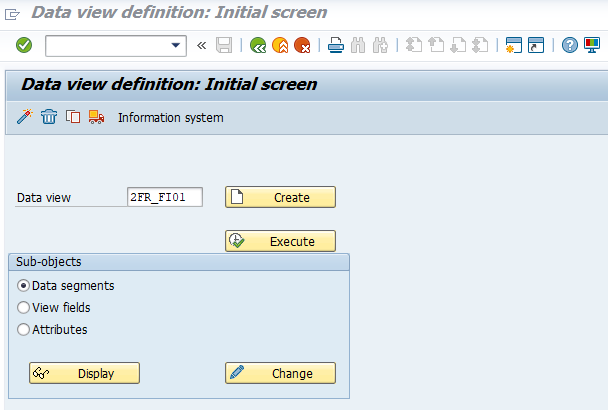The height and width of the screenshot is (410, 608).
Task: Open the command field dropdown arrow
Action: pos(177,45)
